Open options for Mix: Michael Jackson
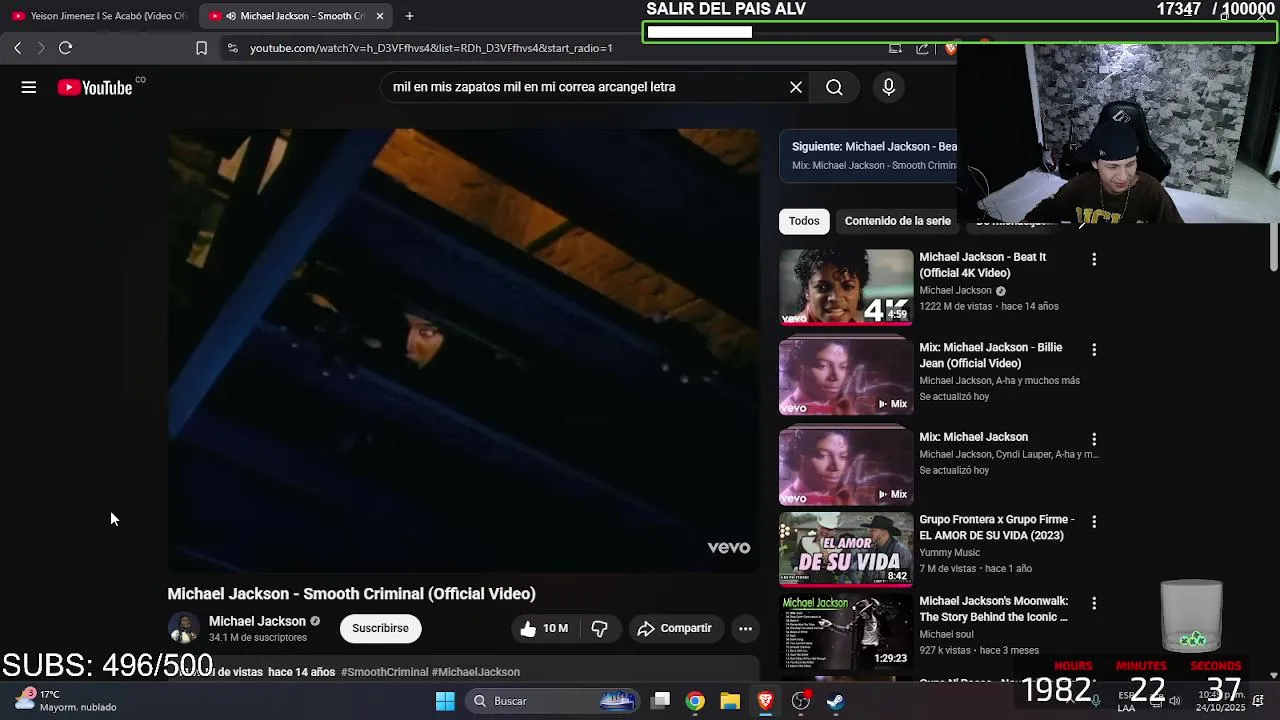The image size is (1280, 720). tap(1094, 439)
